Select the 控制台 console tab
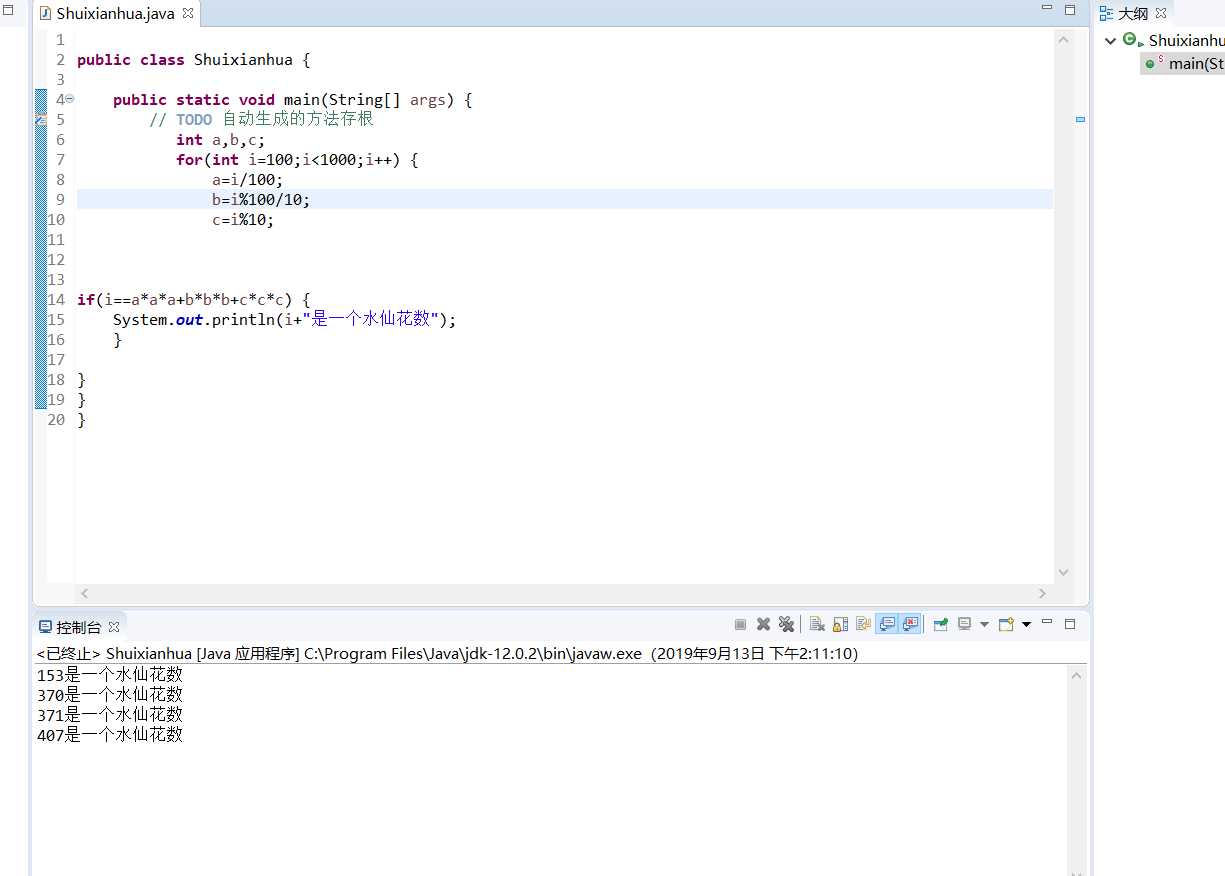 pos(78,627)
